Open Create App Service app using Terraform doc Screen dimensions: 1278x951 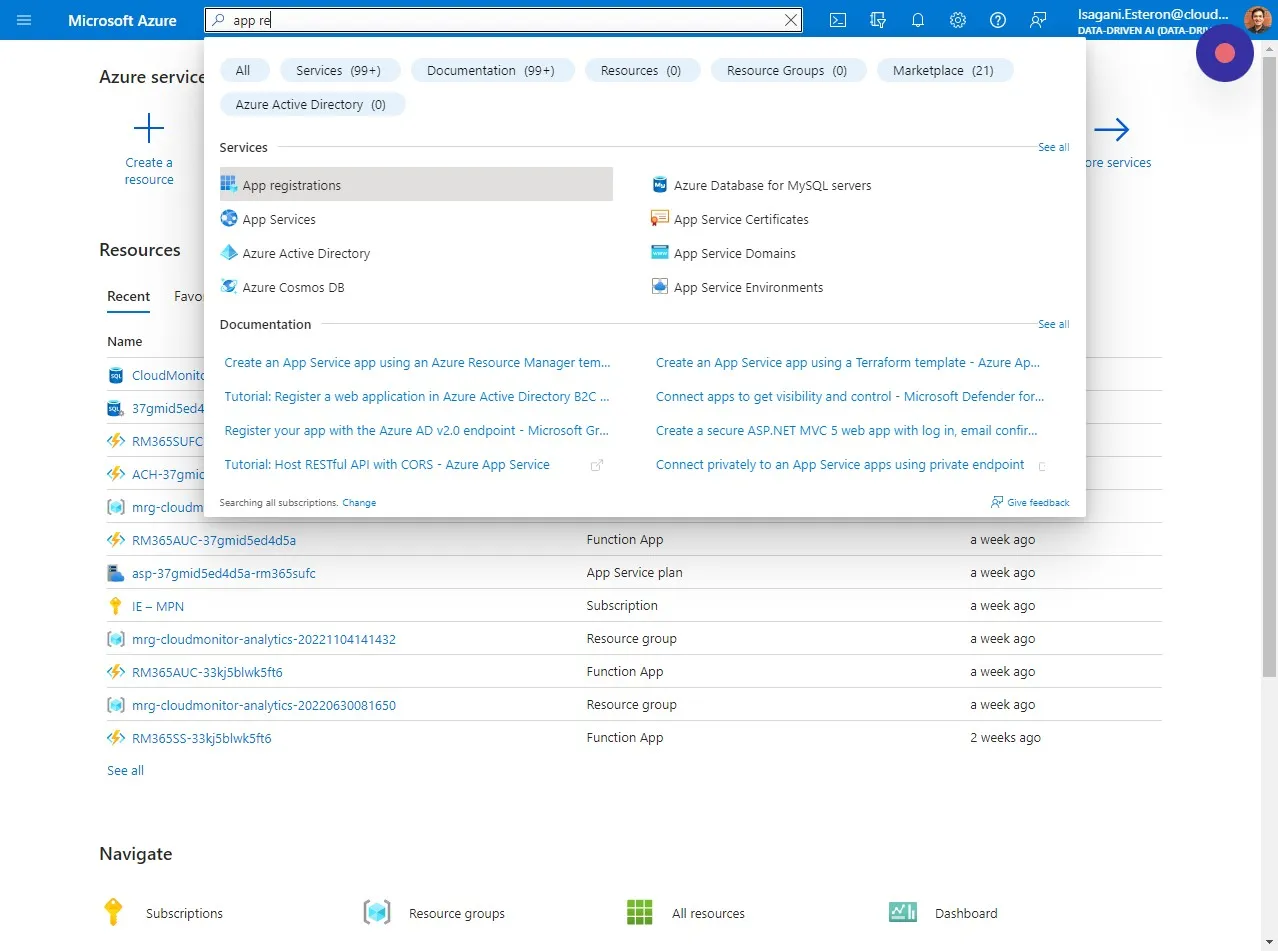coord(848,363)
